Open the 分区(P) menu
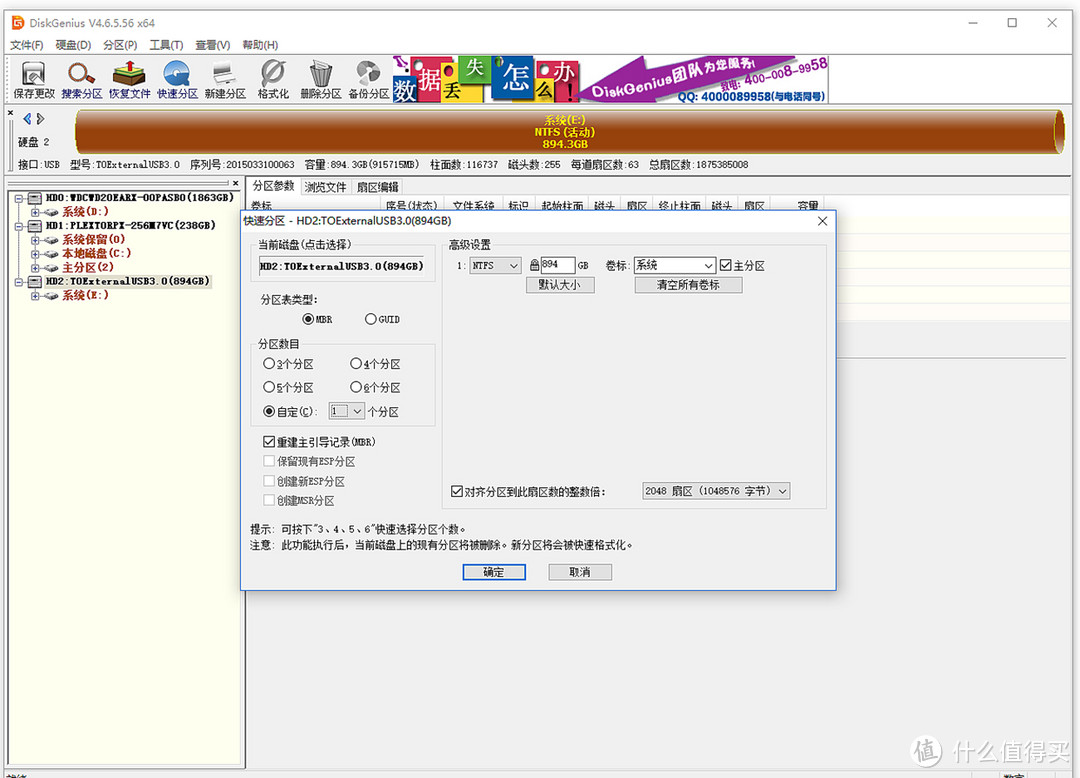Screen dimensions: 1080x778 click(120, 45)
